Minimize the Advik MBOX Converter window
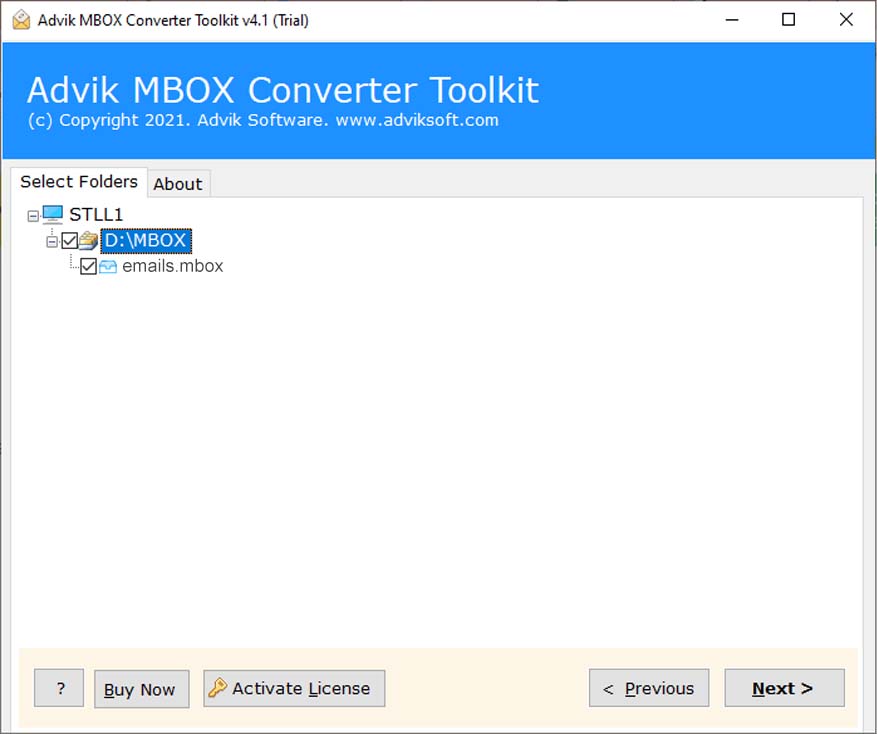Screen dimensions: 877x734 click(x=732, y=20)
